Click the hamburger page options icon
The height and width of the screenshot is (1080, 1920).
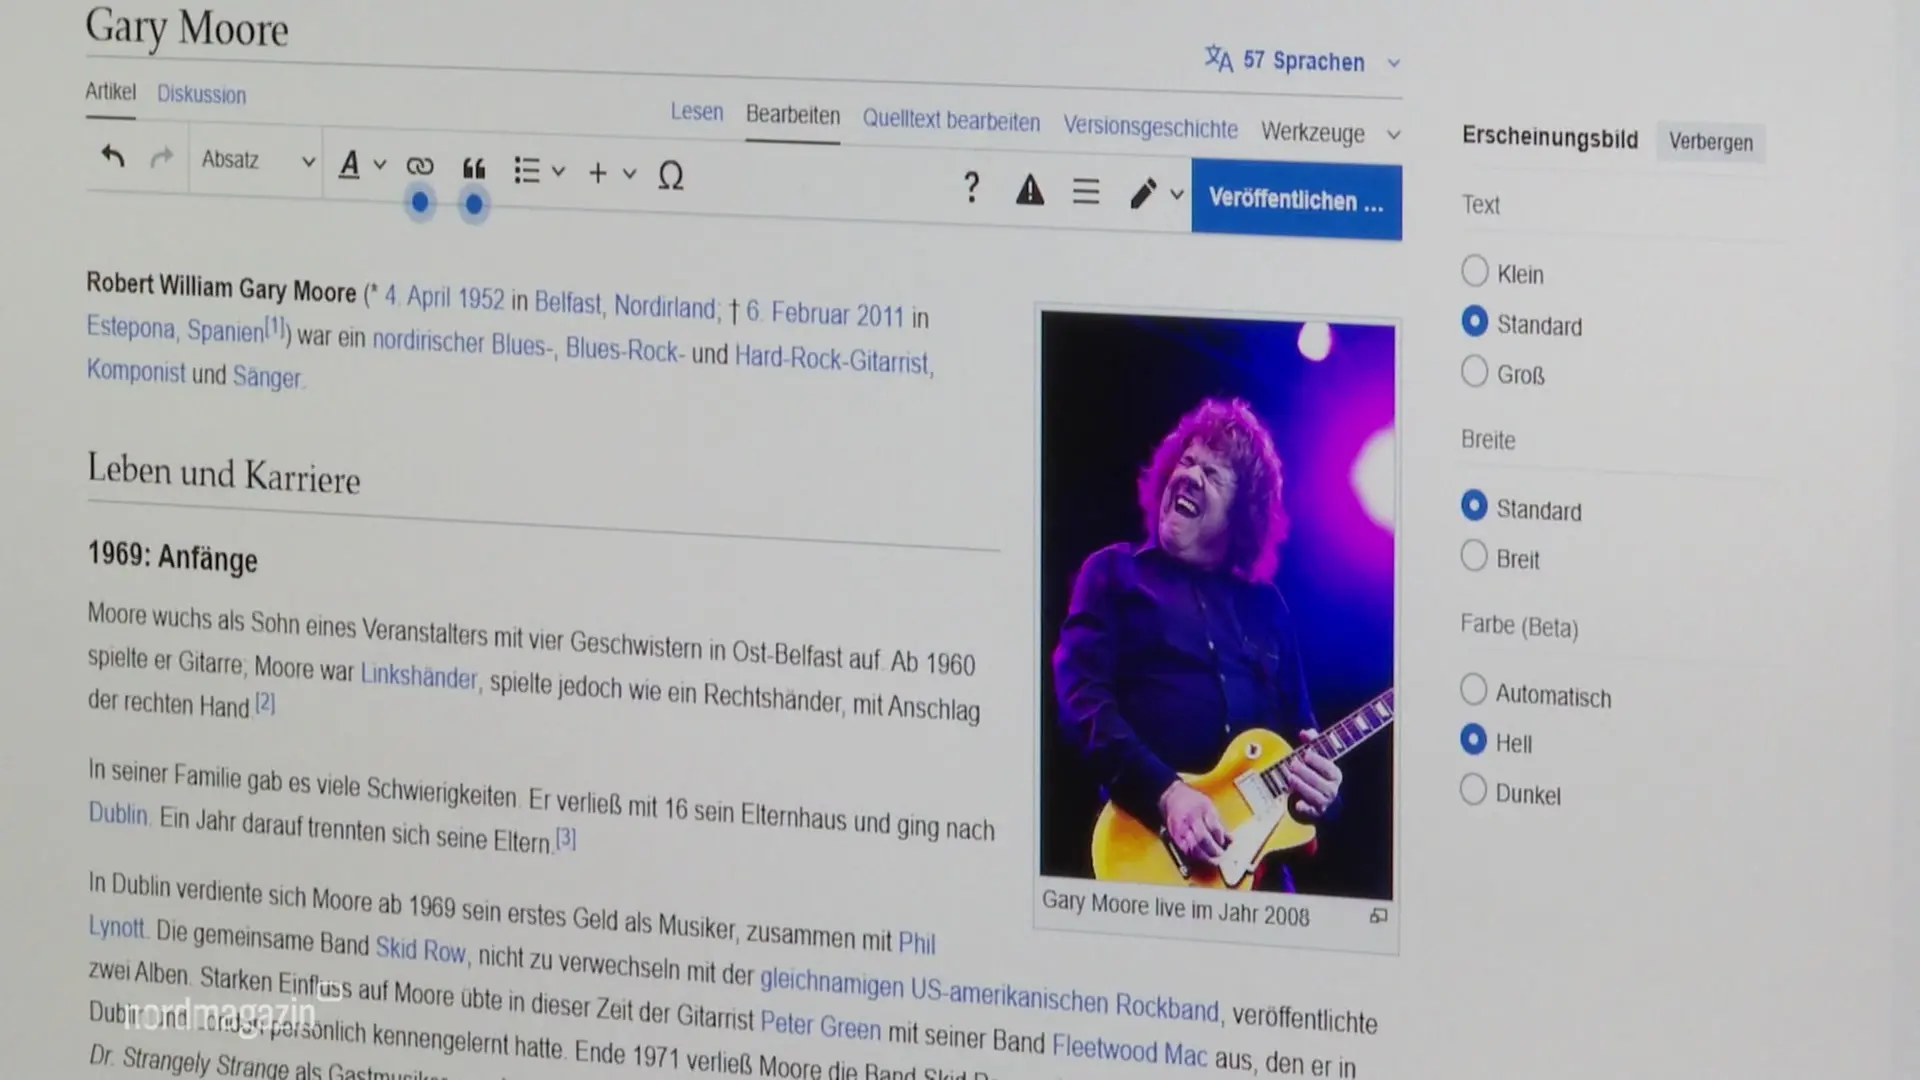point(1085,192)
